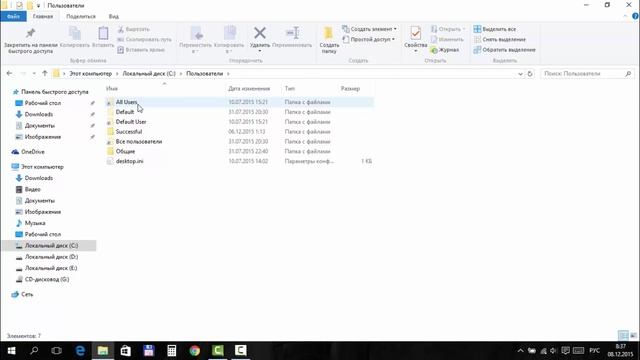This screenshot has width=640, height=360.
Task: Show hidden system tray icons
Action: click(520, 351)
